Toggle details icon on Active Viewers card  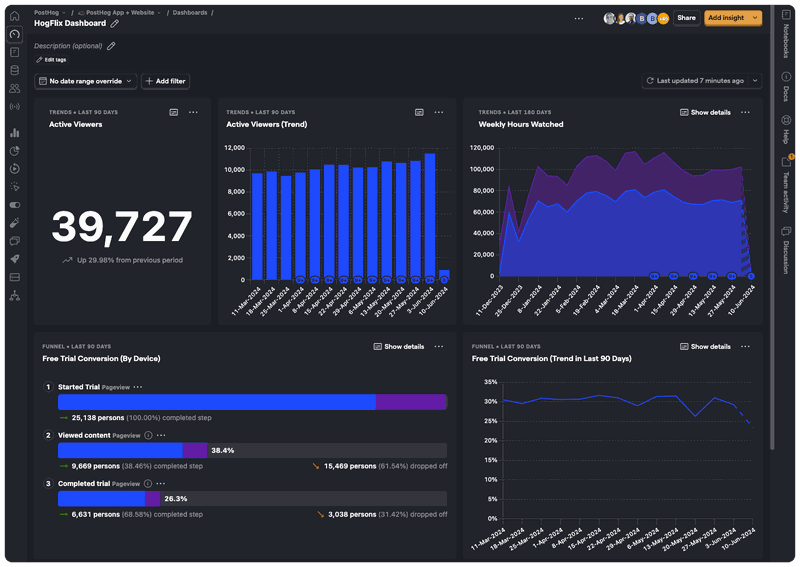pos(173,112)
